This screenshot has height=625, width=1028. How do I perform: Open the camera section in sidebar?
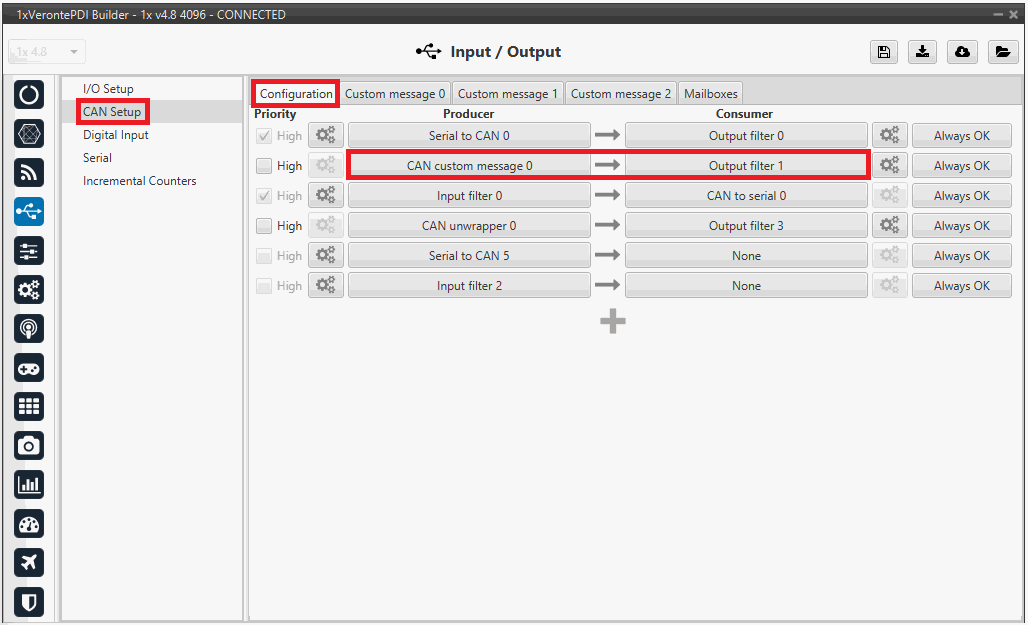coord(29,446)
